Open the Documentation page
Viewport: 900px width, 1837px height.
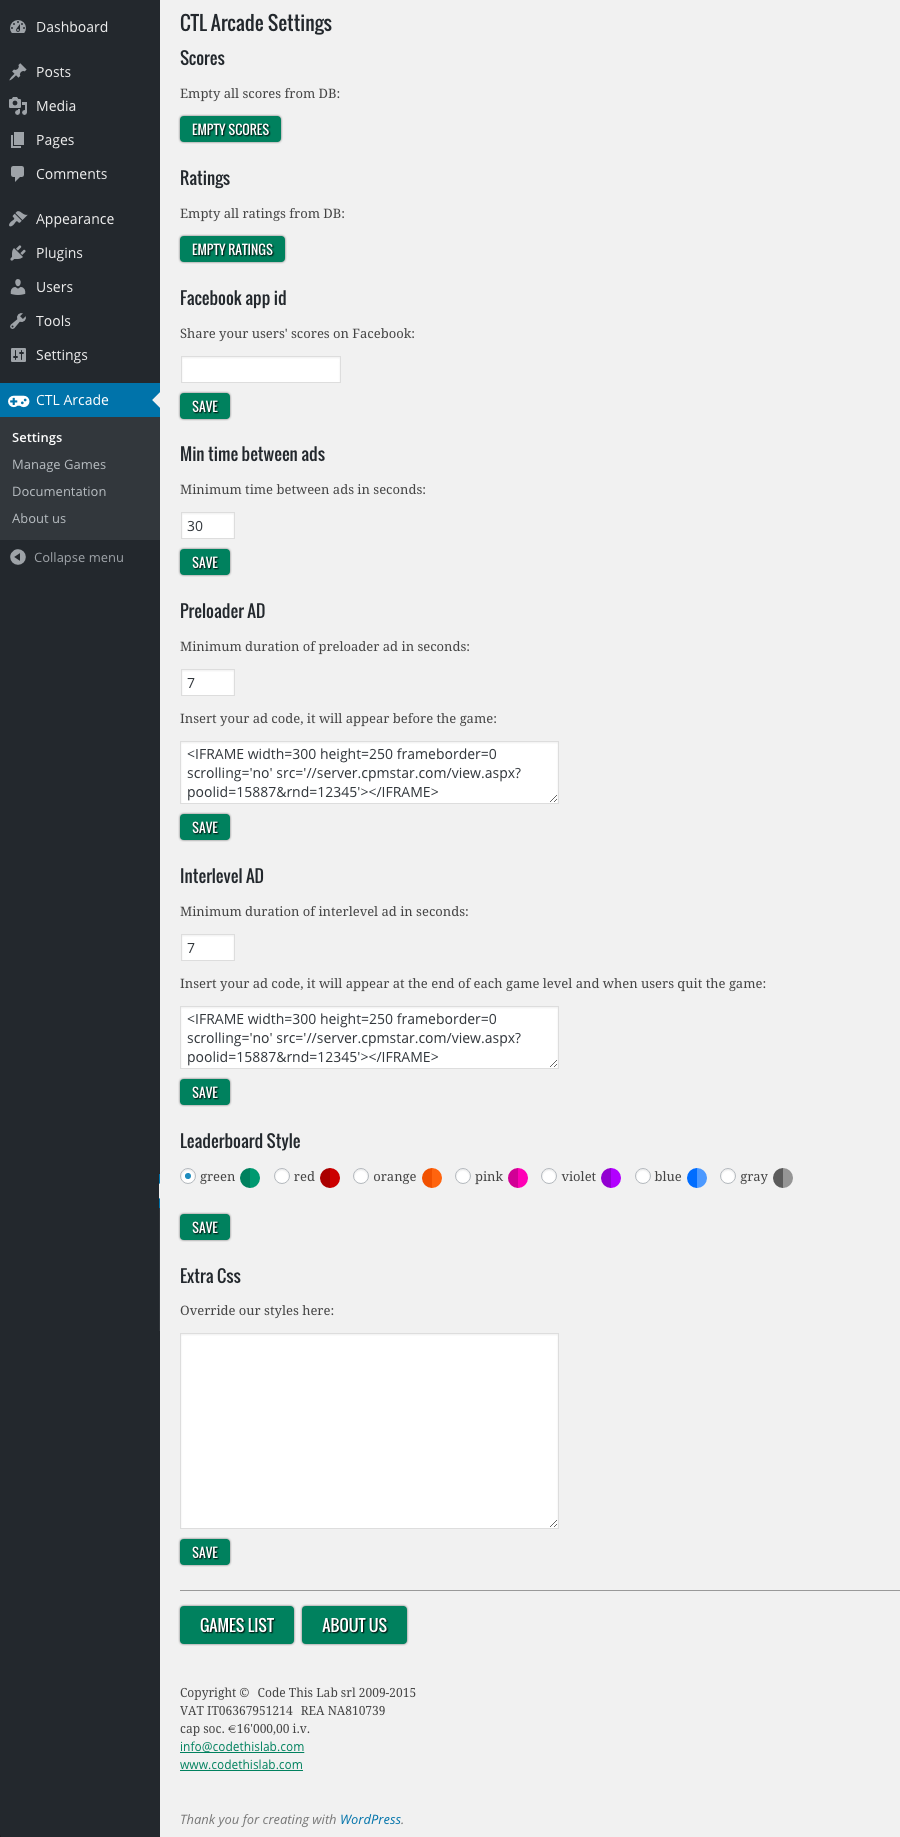[58, 491]
